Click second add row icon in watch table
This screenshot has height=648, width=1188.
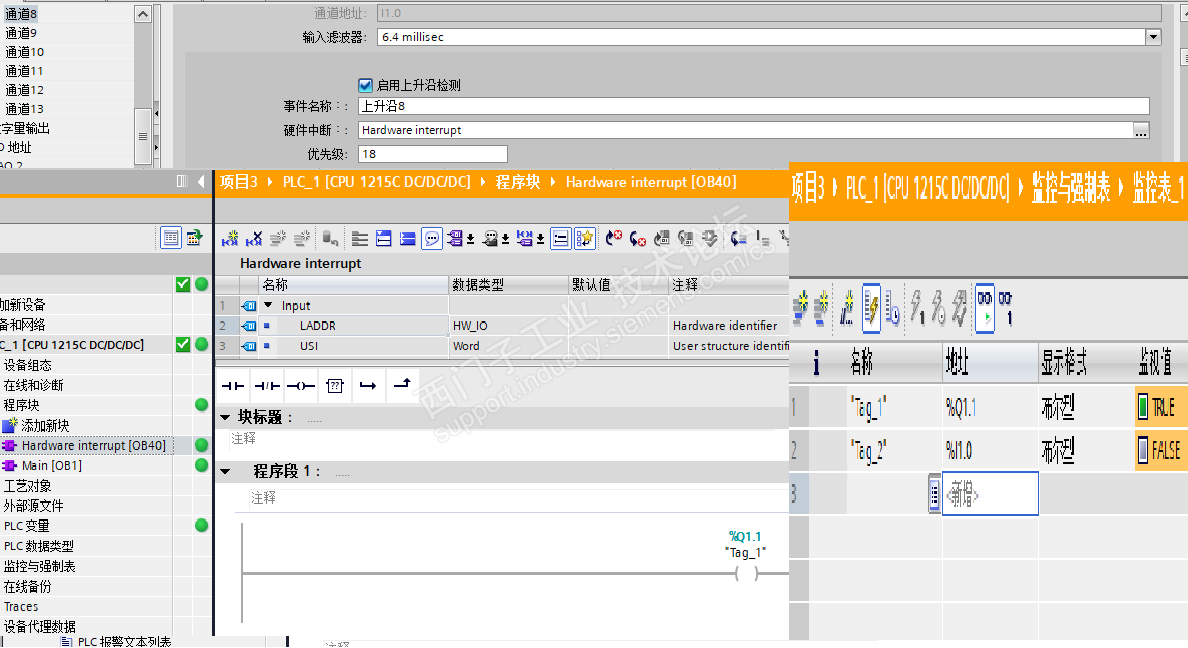point(821,308)
